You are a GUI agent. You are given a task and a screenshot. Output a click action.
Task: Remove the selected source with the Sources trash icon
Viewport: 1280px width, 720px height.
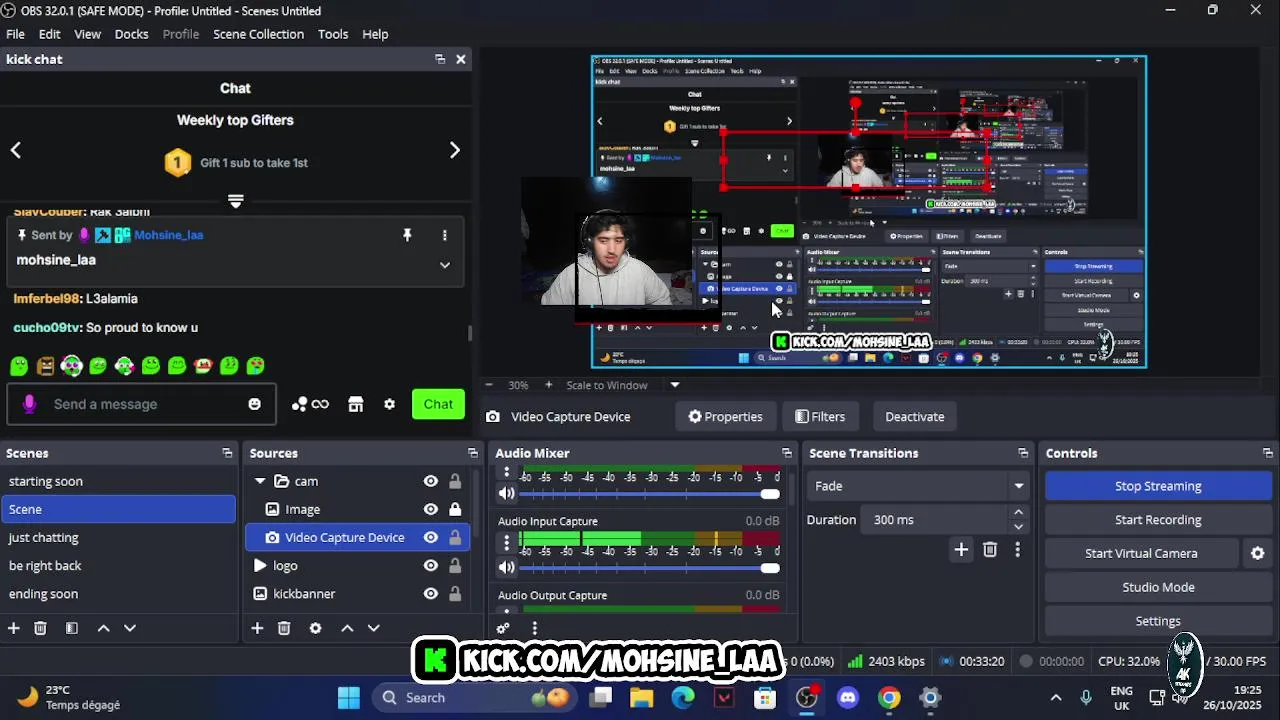click(284, 628)
